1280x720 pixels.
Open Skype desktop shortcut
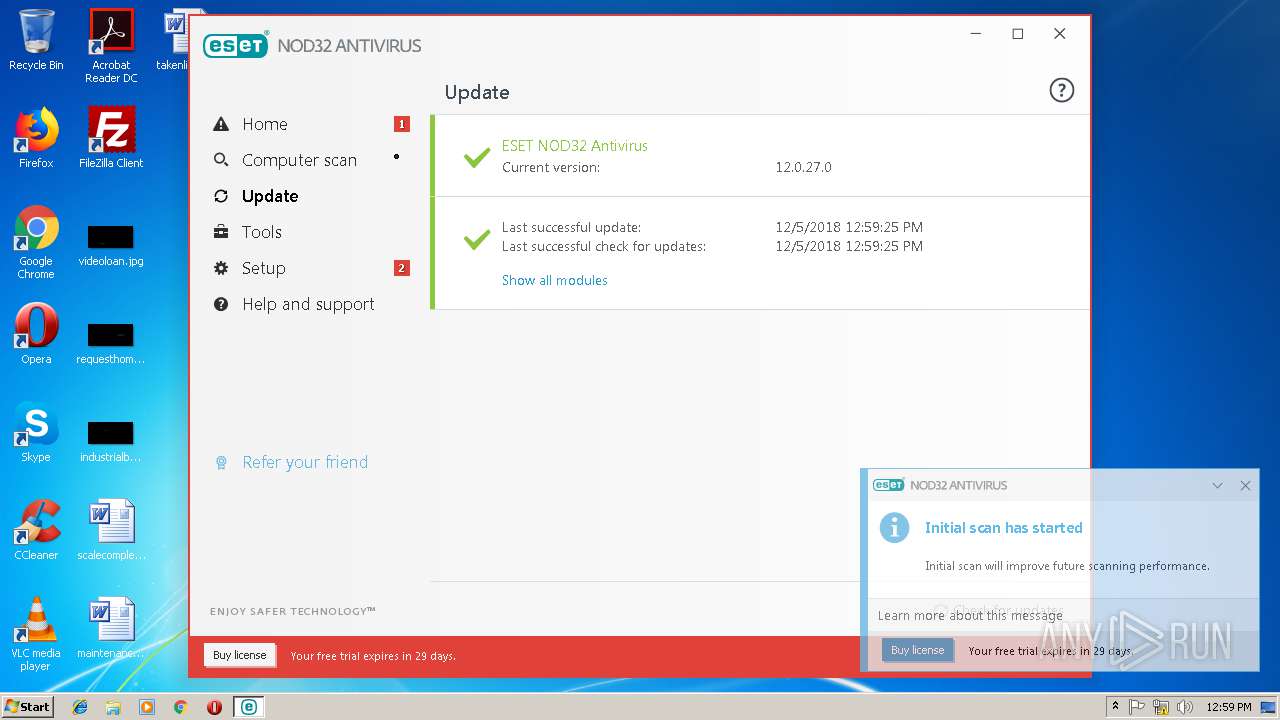(x=36, y=432)
